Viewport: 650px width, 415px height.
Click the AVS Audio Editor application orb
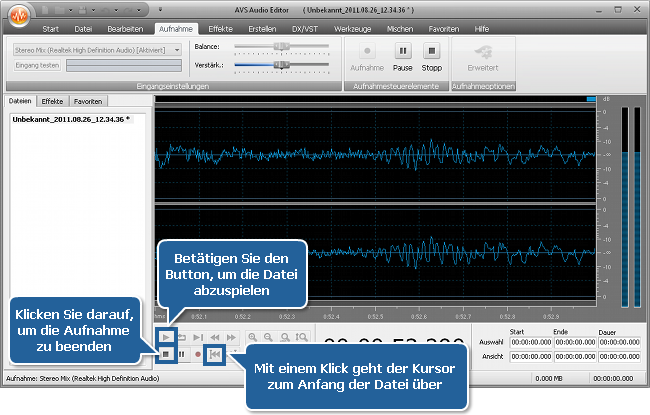pos(19,15)
